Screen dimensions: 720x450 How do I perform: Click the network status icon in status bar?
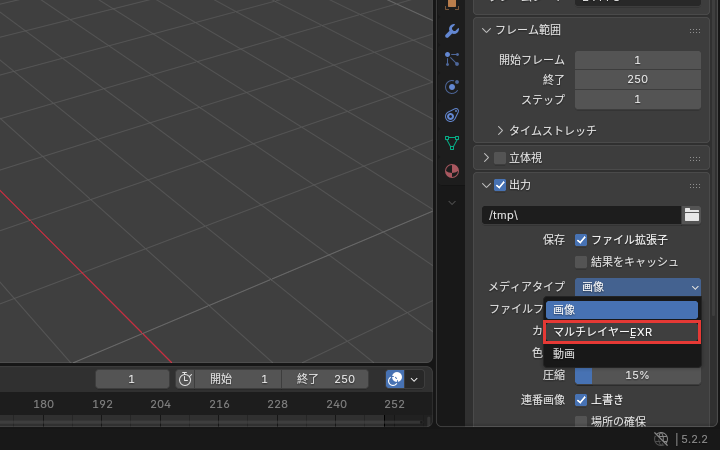pyautogui.click(x=661, y=439)
